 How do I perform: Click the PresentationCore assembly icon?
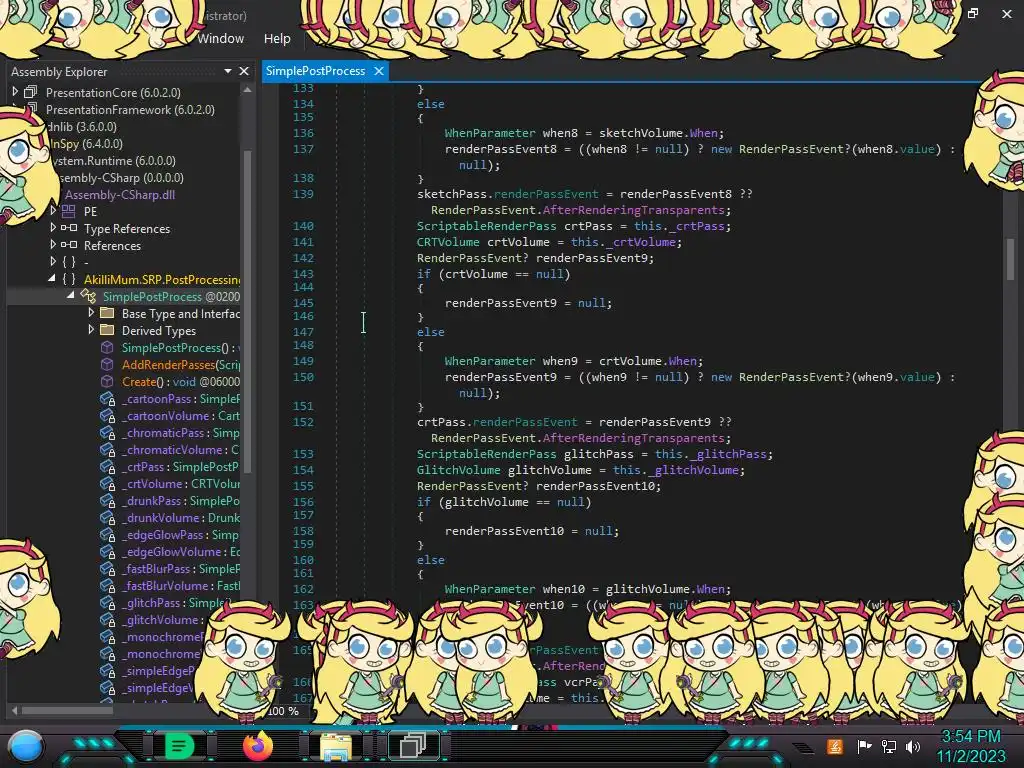click(31, 92)
